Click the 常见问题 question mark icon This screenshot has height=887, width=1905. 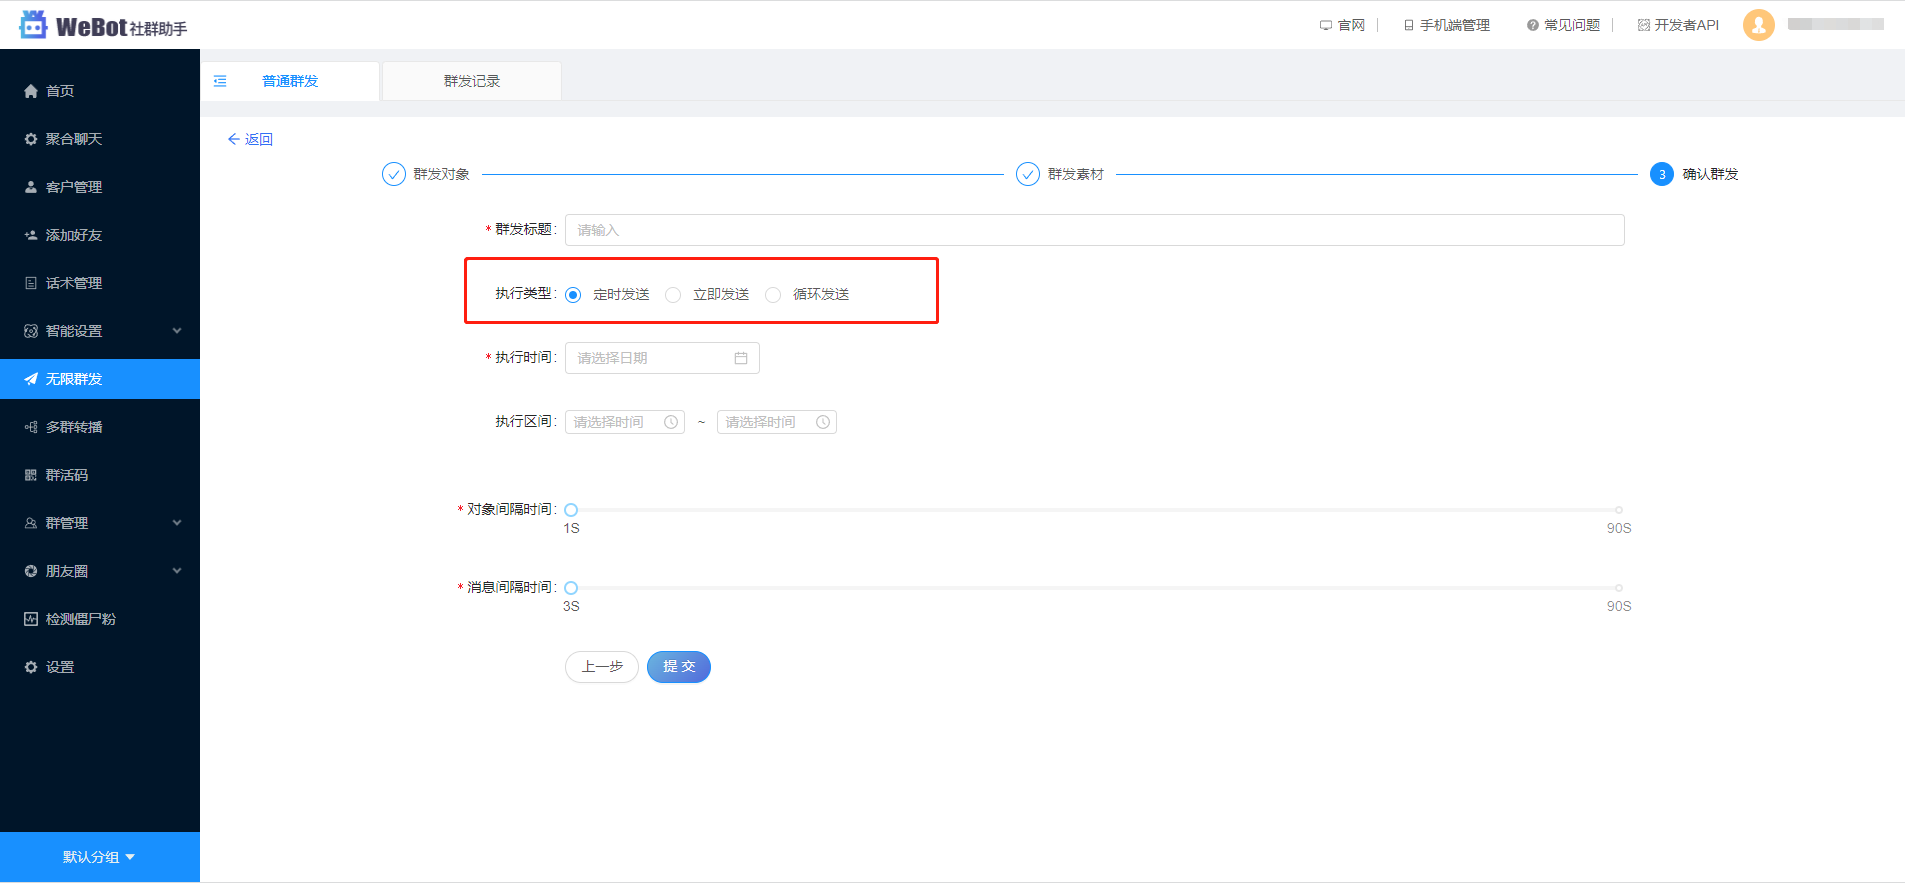pos(1532,25)
